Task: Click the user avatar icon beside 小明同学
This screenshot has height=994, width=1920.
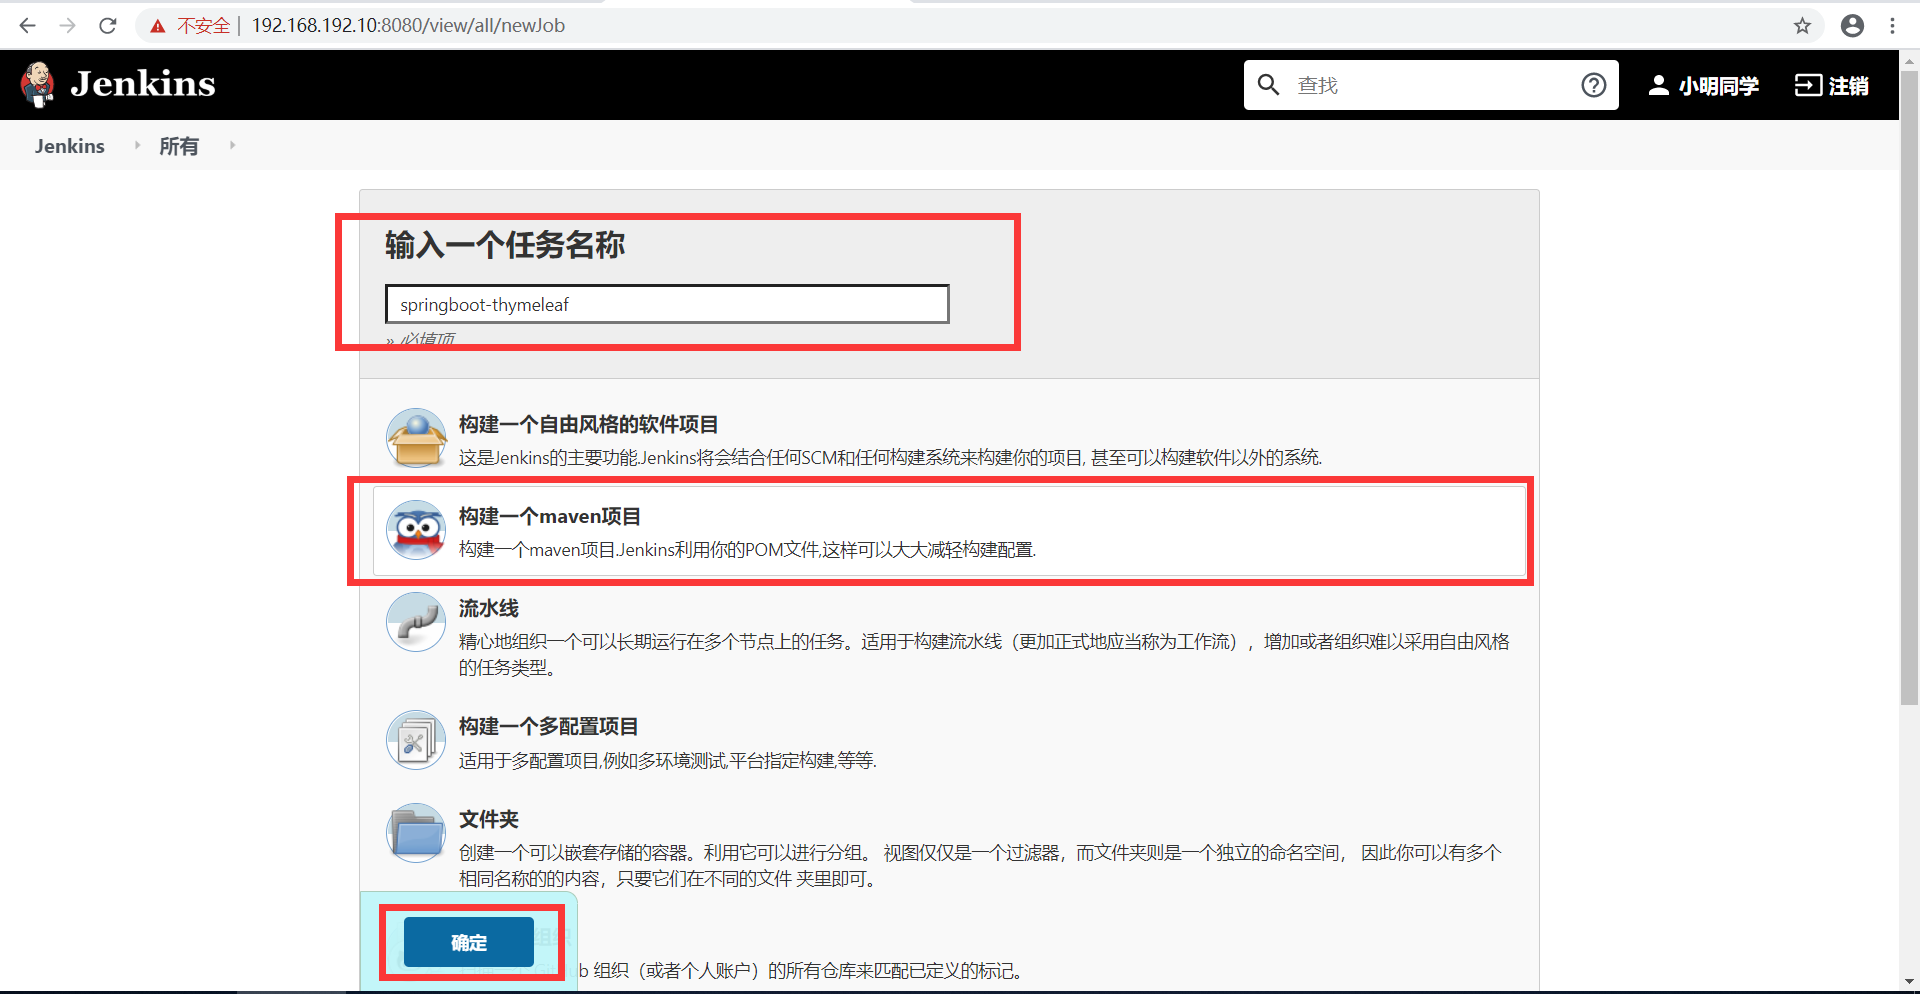Action: coord(1658,85)
